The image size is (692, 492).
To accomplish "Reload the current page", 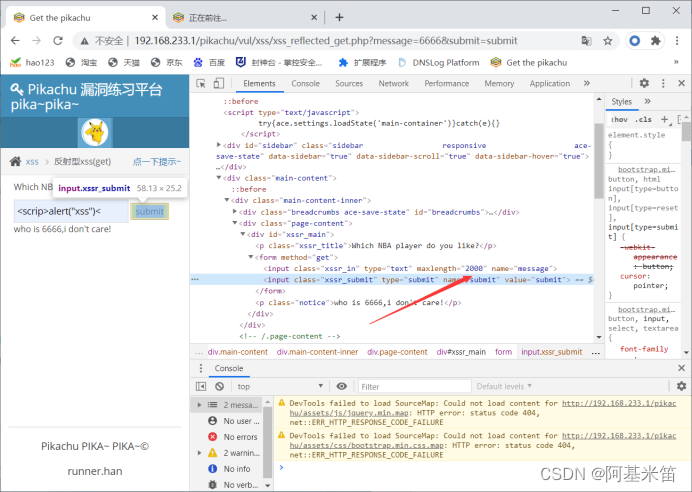I will pyautogui.click(x=58, y=41).
